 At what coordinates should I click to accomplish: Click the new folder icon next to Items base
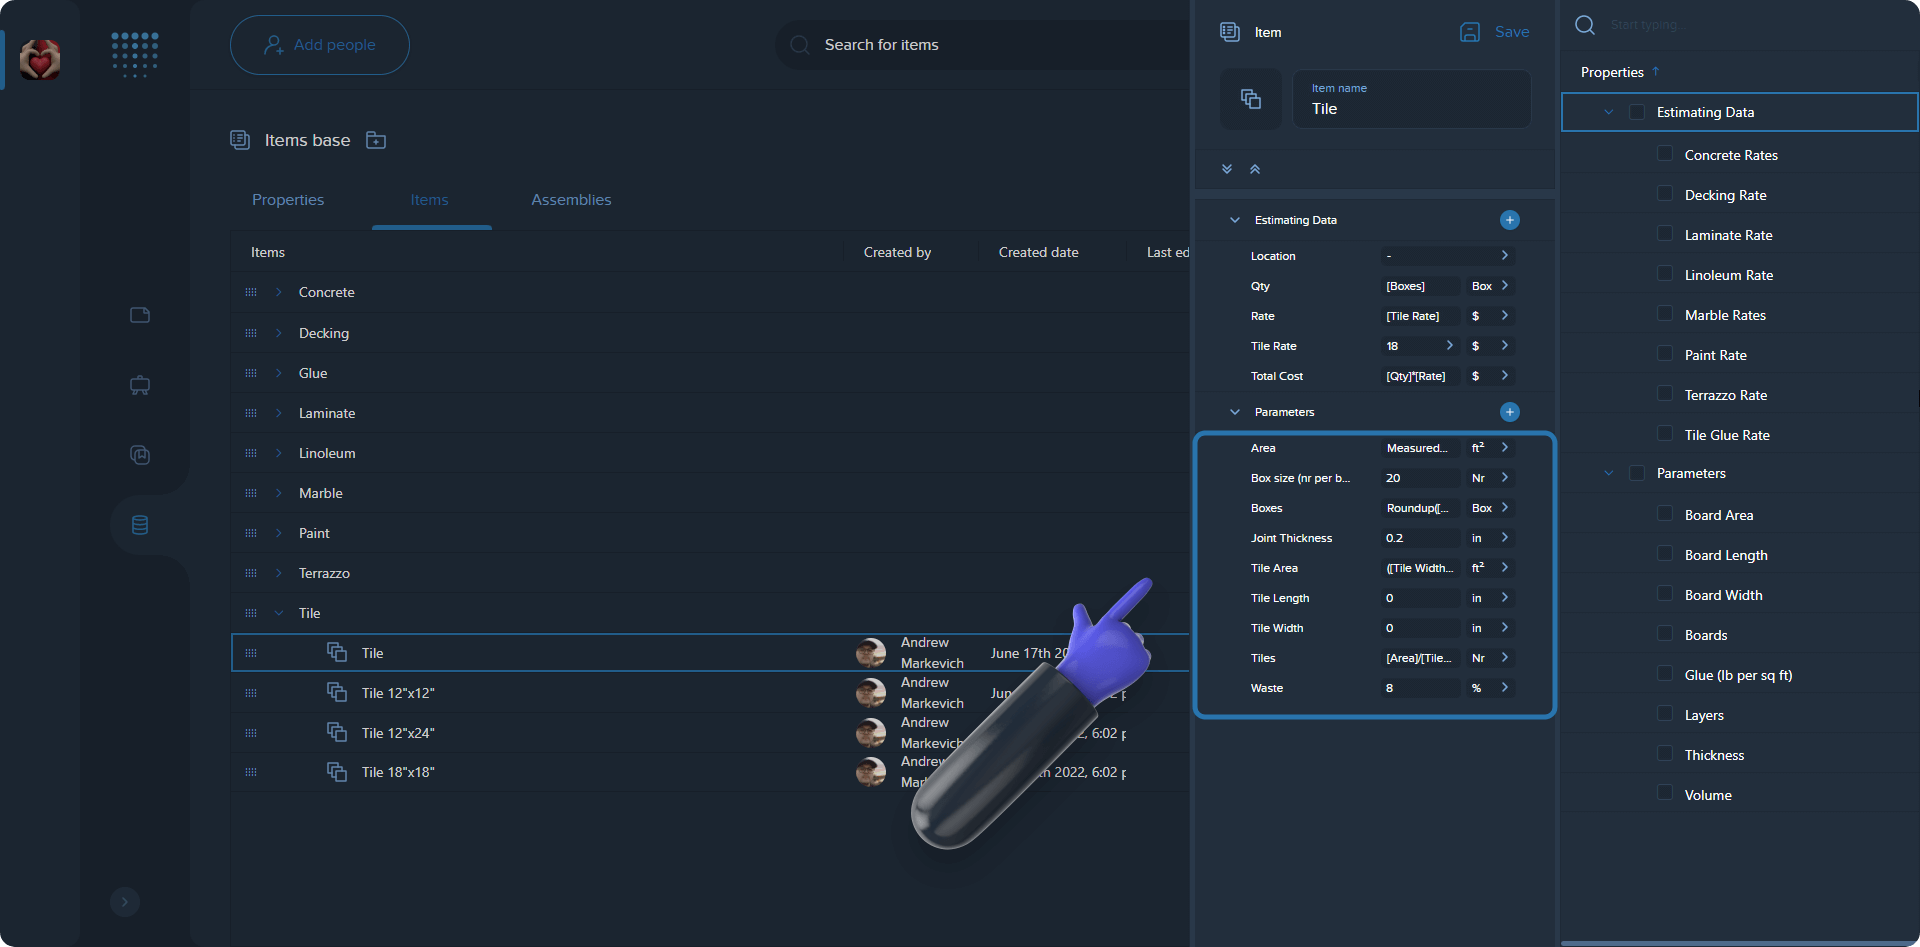[x=376, y=140]
